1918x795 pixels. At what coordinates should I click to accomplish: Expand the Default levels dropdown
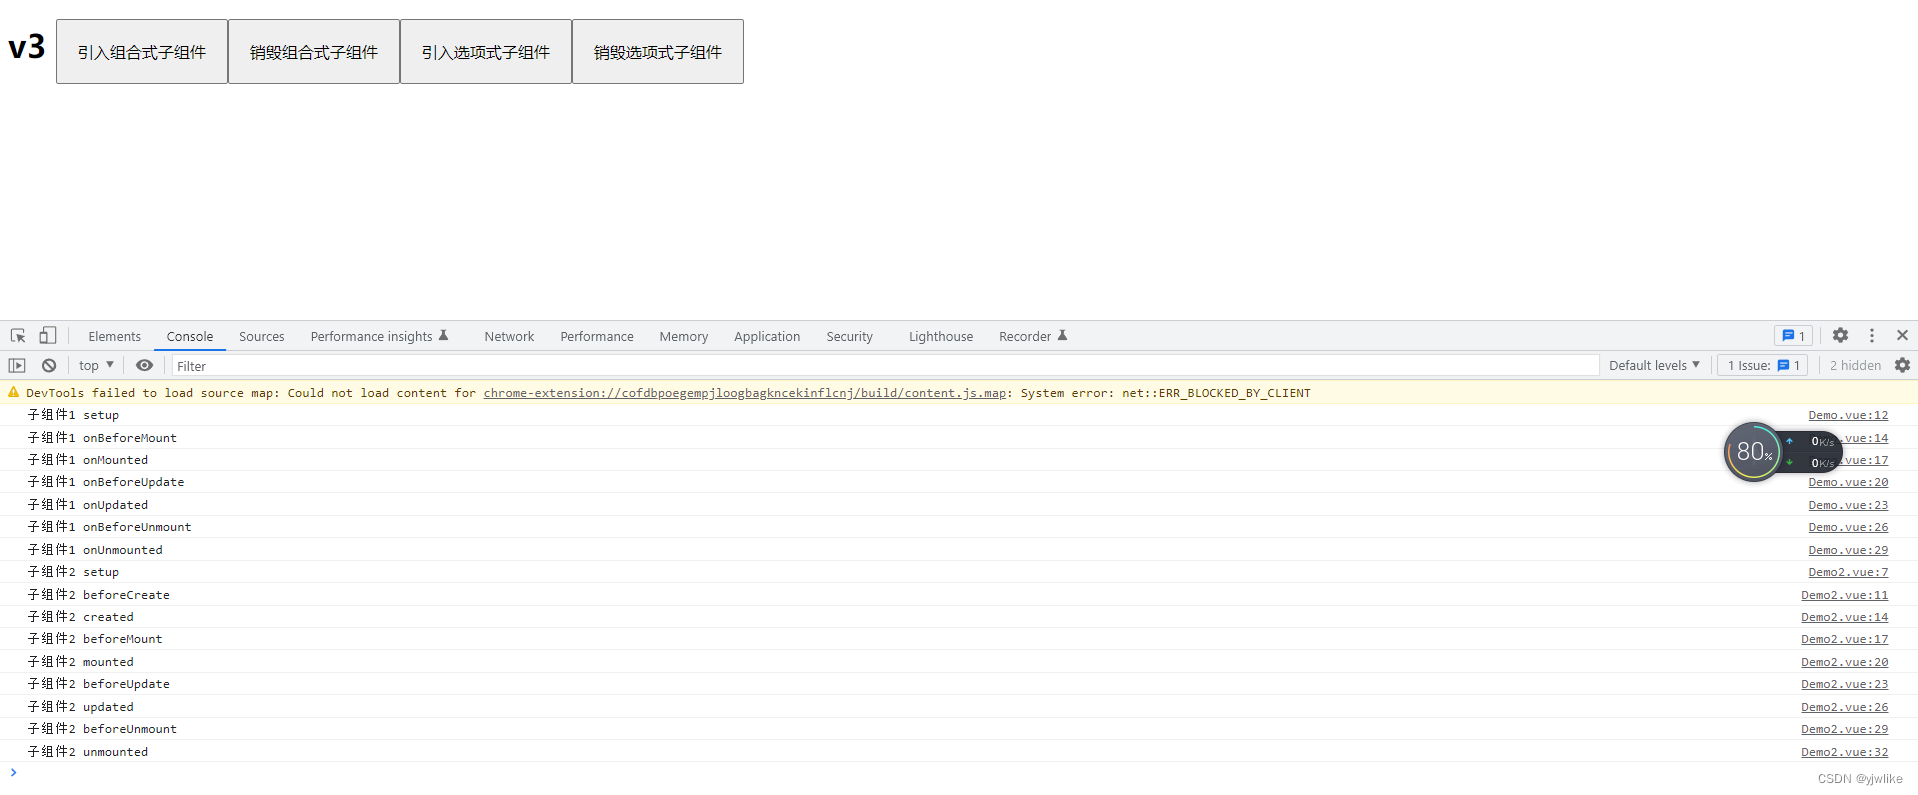pyautogui.click(x=1654, y=366)
